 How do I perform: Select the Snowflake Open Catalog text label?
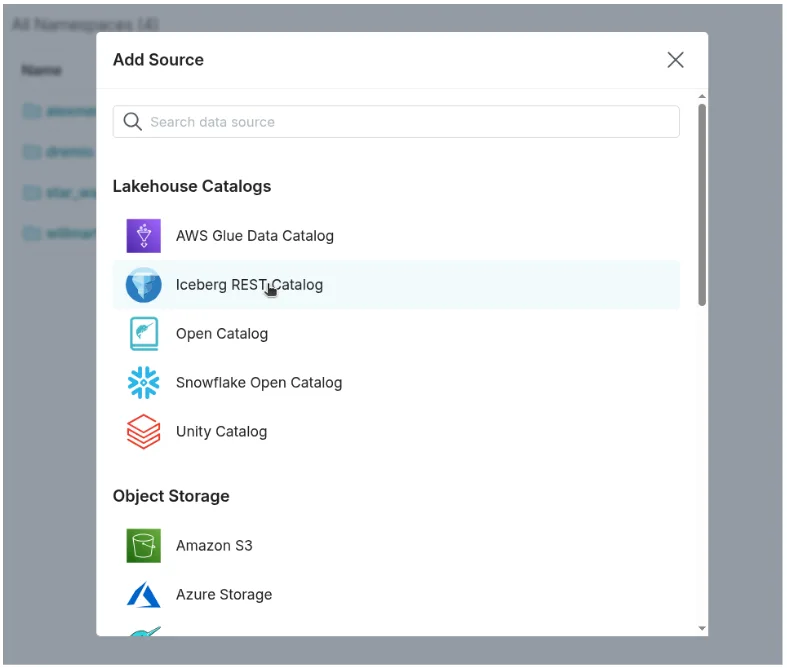pyautogui.click(x=258, y=383)
